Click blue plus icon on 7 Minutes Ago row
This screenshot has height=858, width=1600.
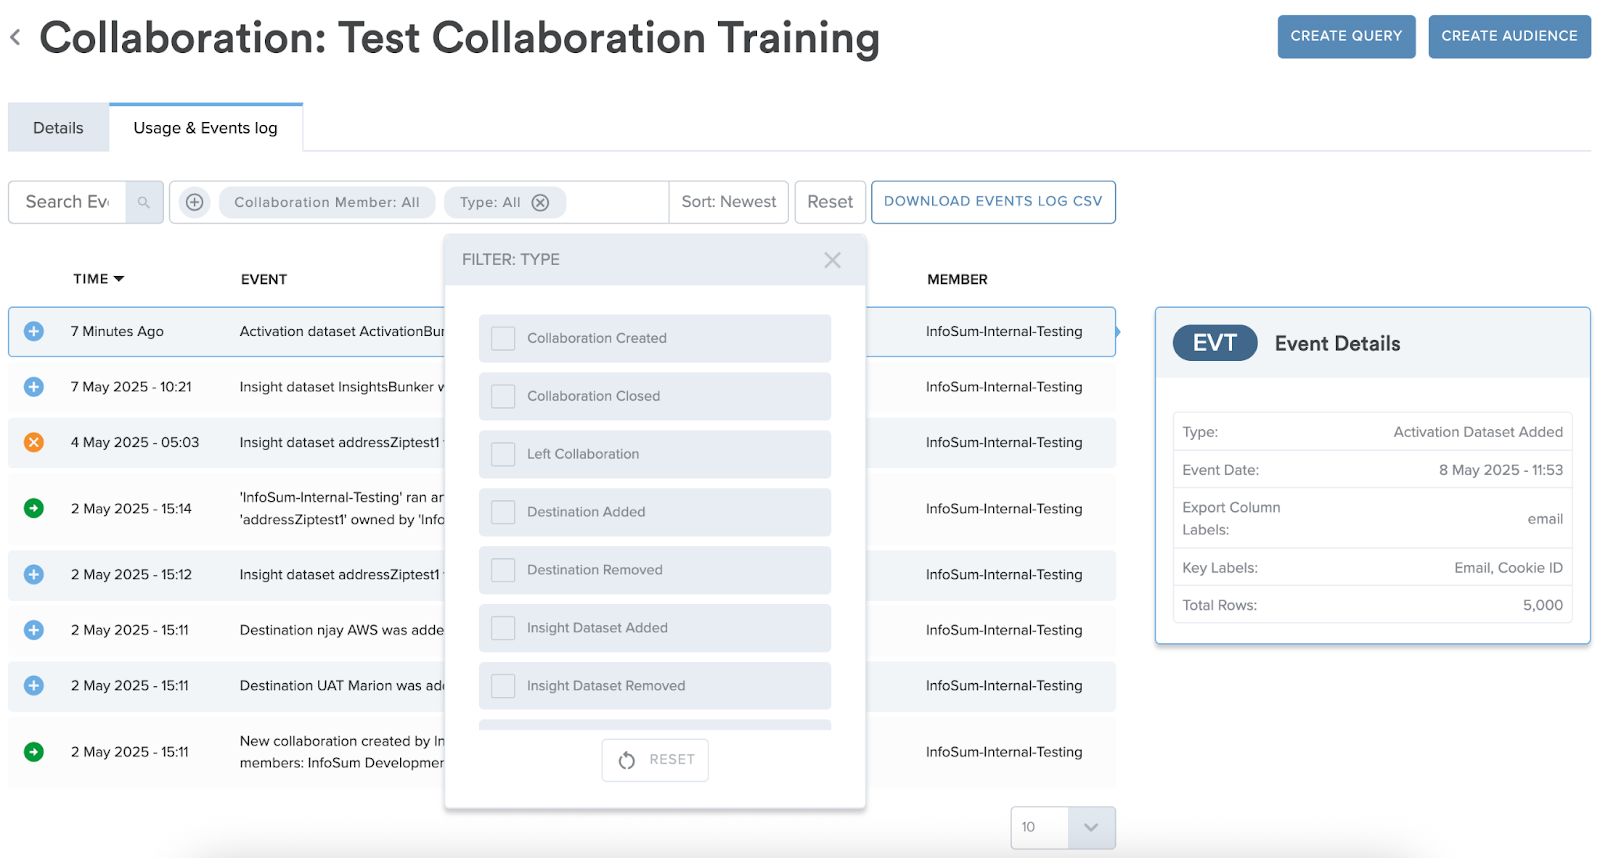(34, 331)
